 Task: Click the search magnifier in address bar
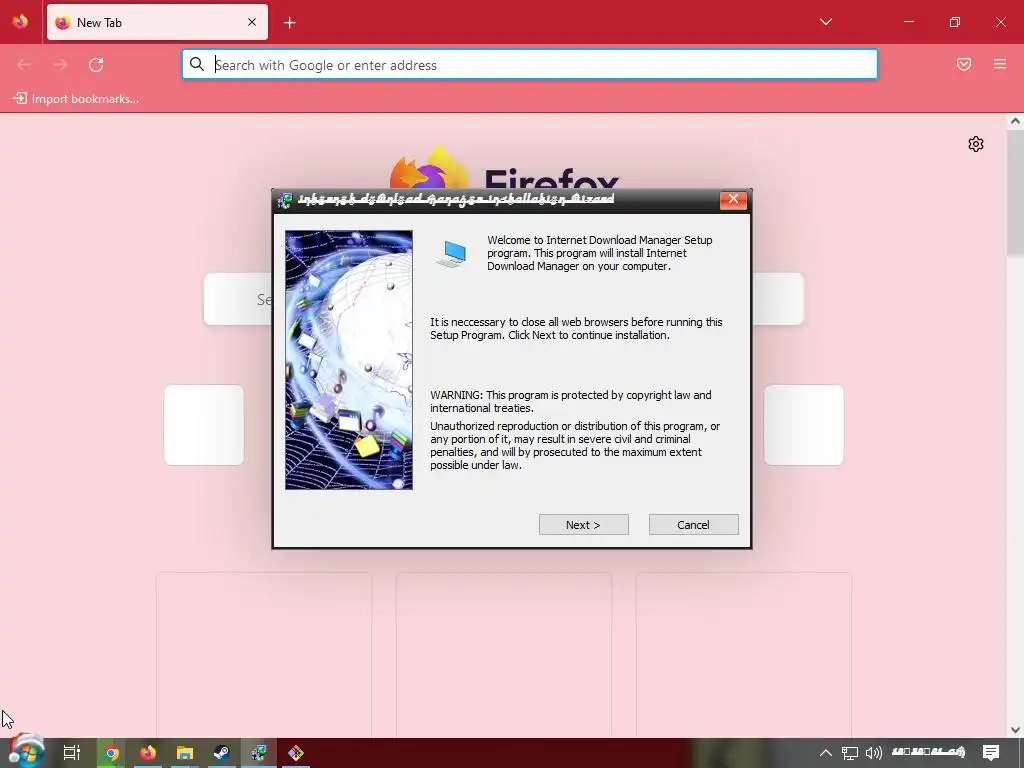197,64
